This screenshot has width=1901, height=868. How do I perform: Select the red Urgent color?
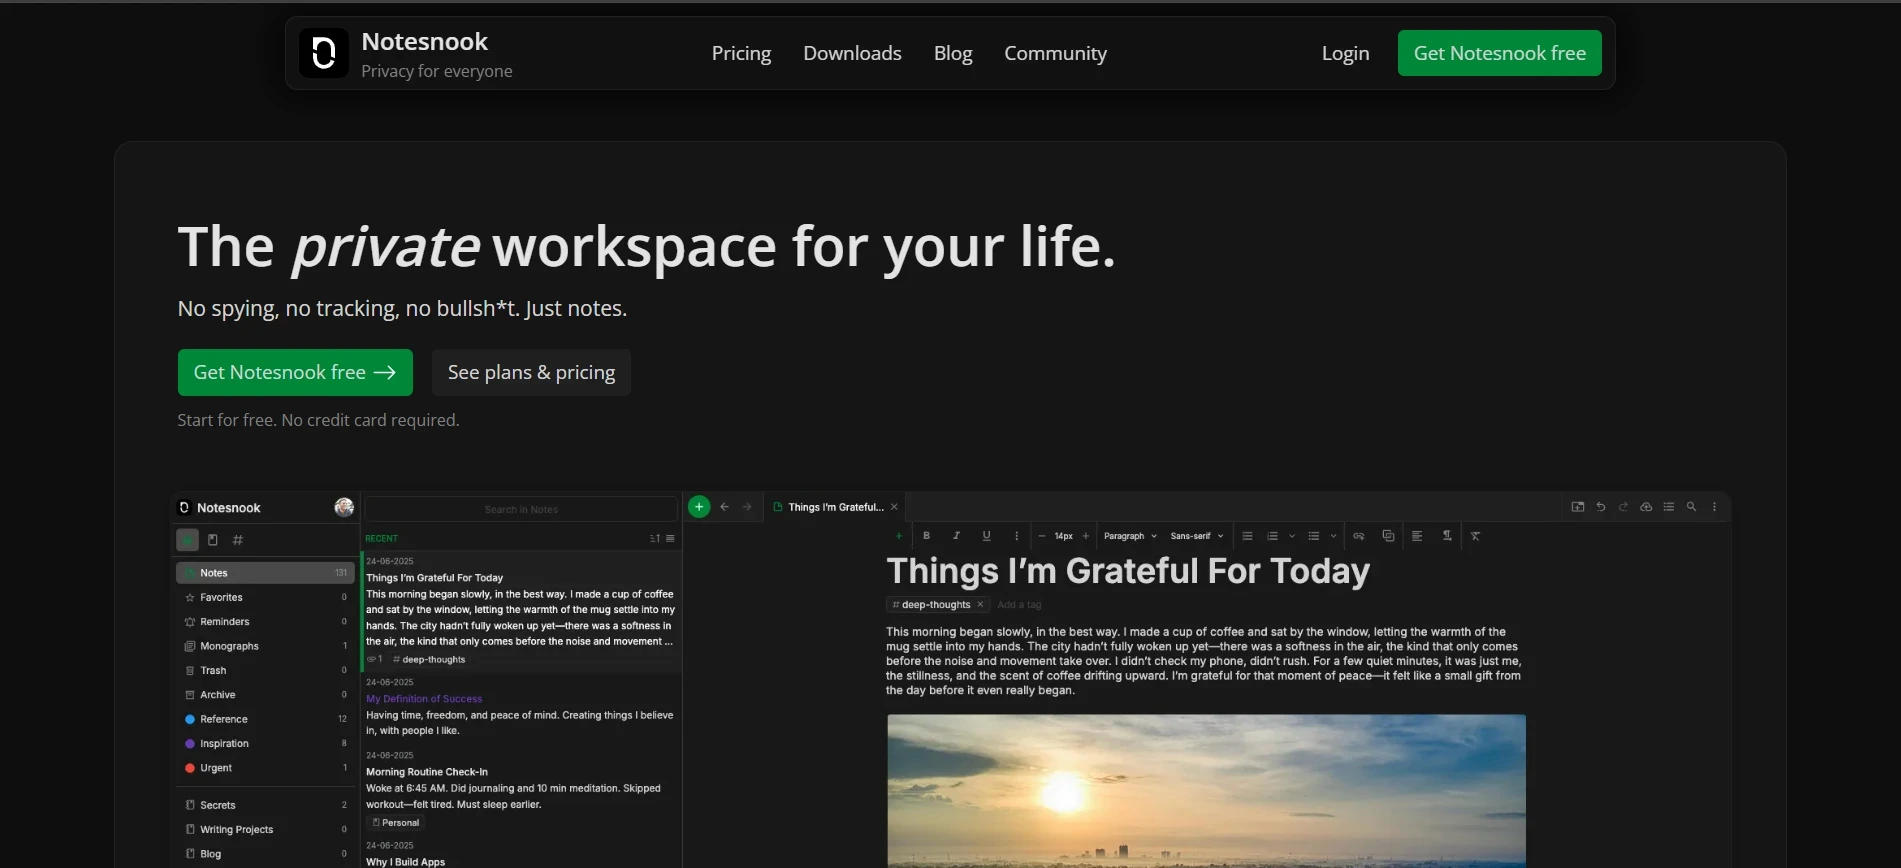click(x=265, y=768)
